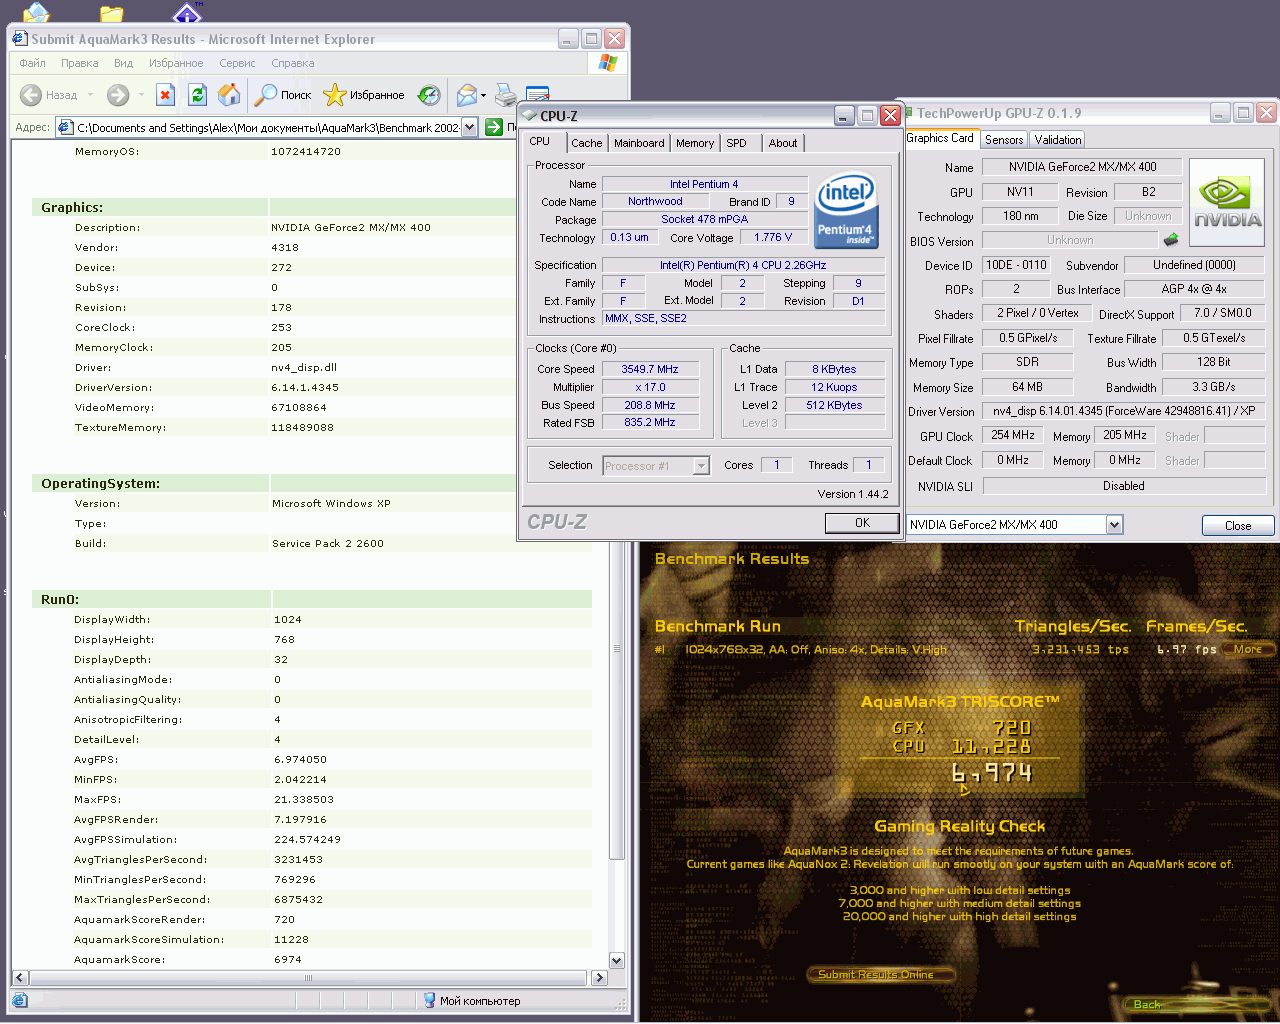Open the Back button history dropdown arrow
The image size is (1280, 1024).
[90, 95]
